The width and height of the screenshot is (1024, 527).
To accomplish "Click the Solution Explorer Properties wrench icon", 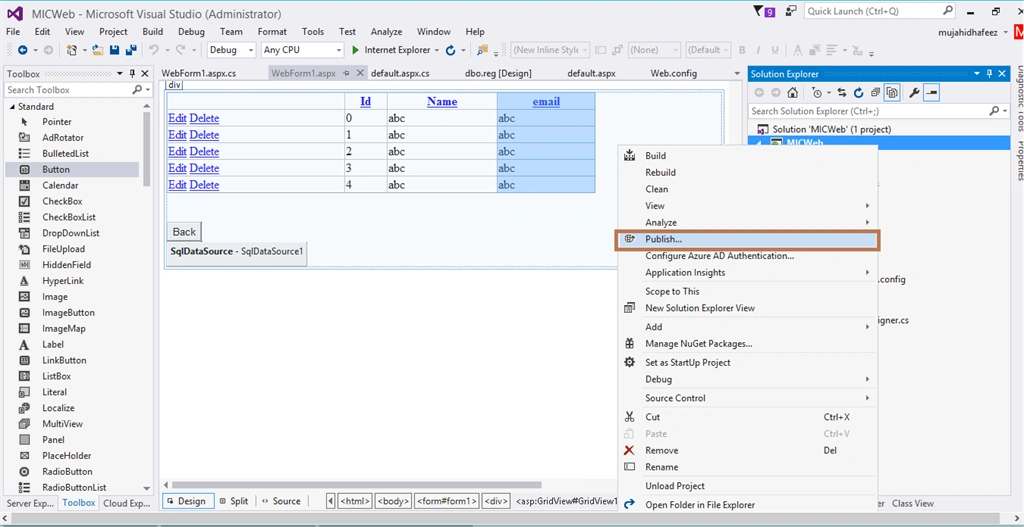I will [x=914, y=93].
